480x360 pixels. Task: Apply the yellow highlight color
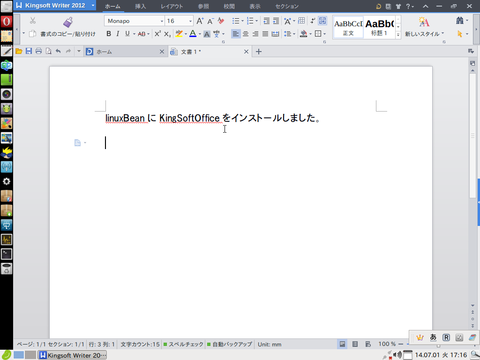click(x=179, y=34)
